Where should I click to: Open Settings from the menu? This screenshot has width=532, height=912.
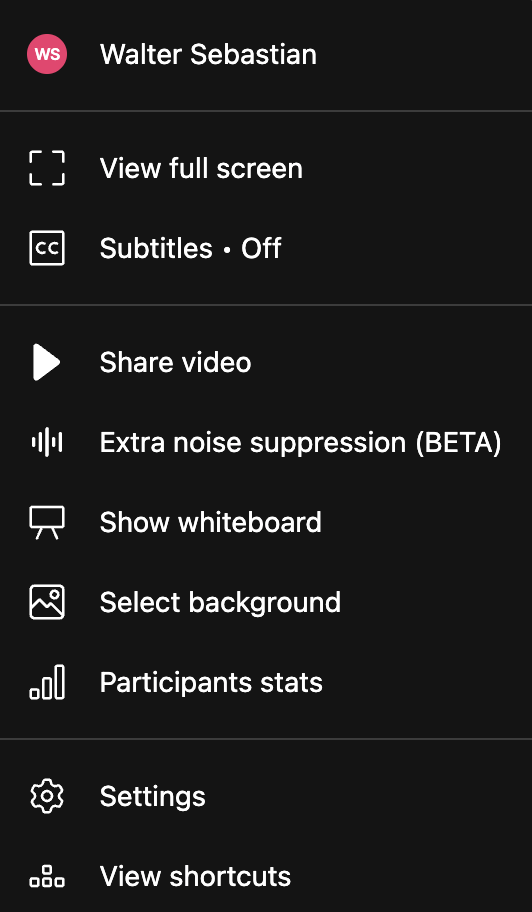click(x=266, y=796)
